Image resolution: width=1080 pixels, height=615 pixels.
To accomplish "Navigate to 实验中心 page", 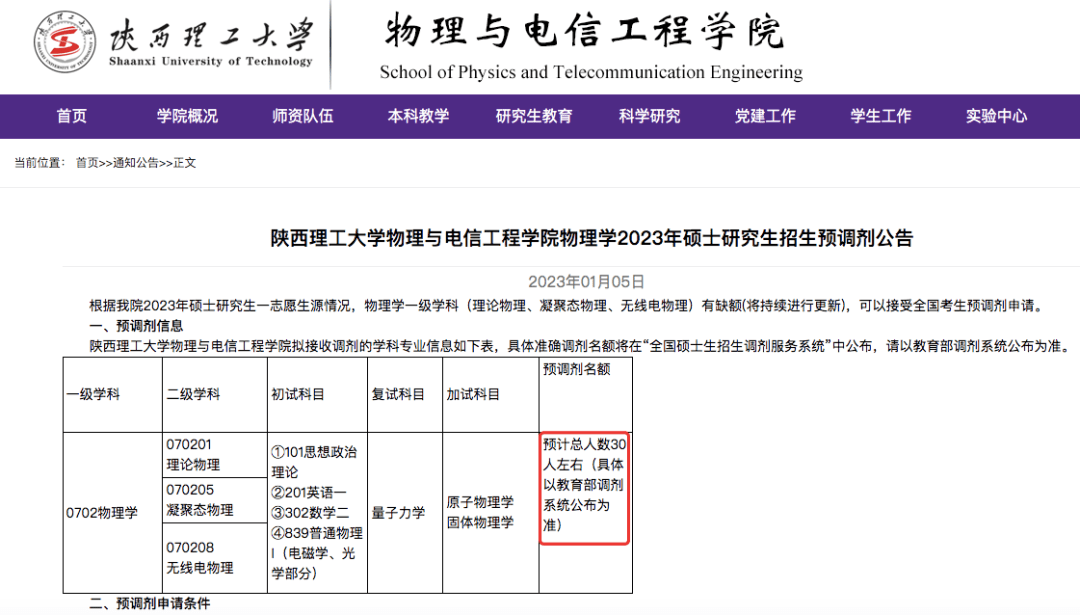I will pos(996,116).
